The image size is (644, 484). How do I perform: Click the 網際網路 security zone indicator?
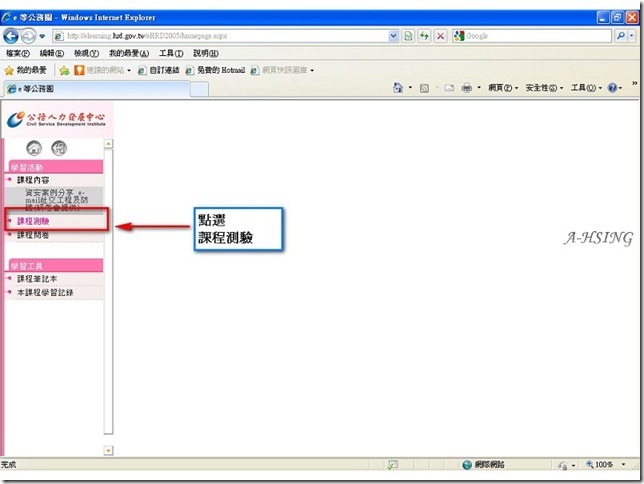point(483,465)
